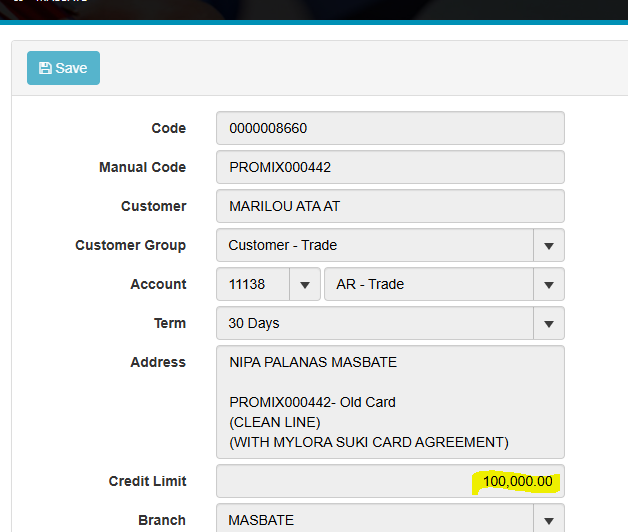Click the Account label
This screenshot has height=532, width=628.
point(158,284)
